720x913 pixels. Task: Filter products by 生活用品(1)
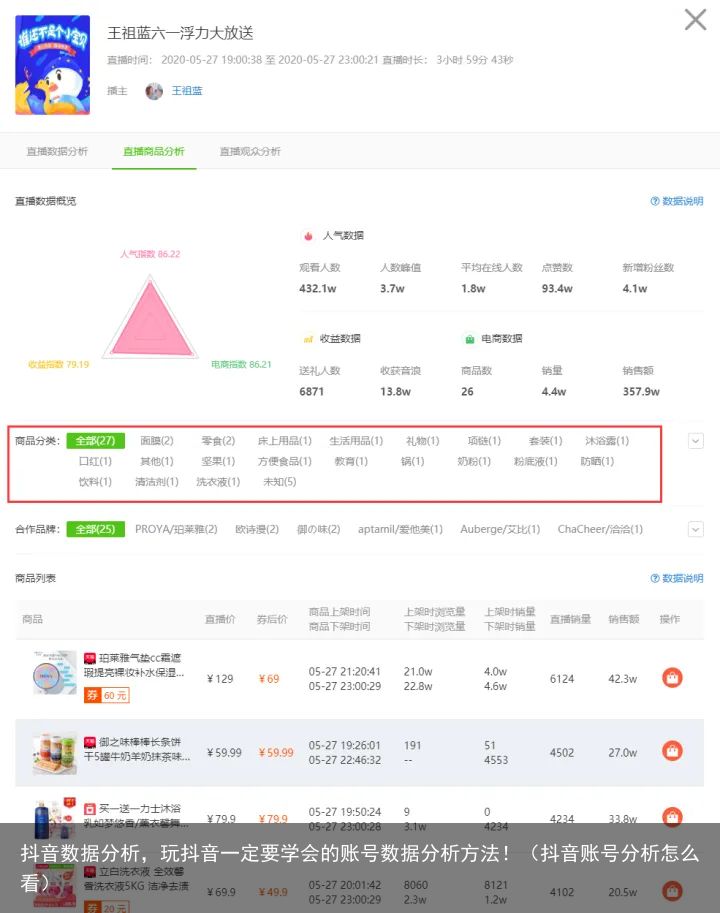point(356,441)
